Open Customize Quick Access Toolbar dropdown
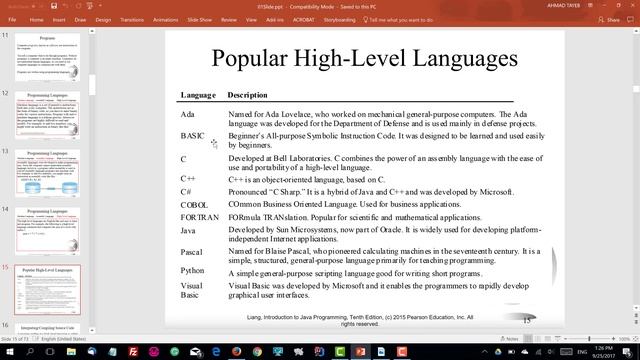The width and height of the screenshot is (640, 360). click(100, 6)
